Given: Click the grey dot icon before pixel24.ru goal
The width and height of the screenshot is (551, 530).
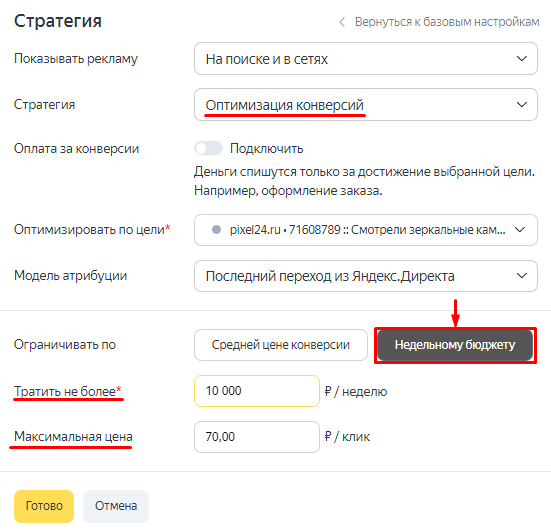Looking at the screenshot, I should [216, 230].
